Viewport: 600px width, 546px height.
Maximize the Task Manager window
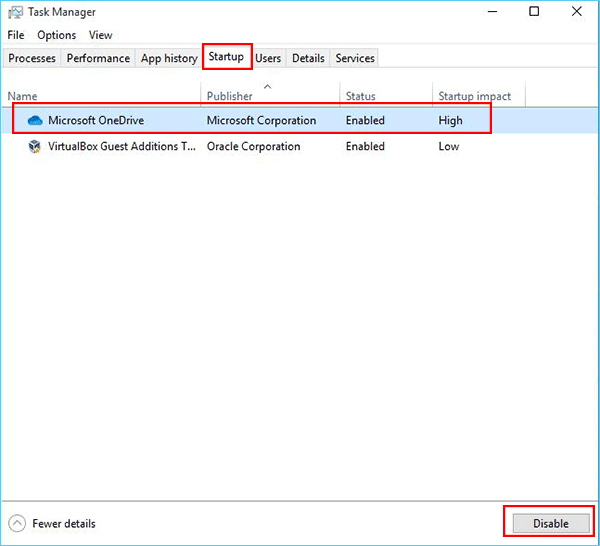(x=534, y=11)
